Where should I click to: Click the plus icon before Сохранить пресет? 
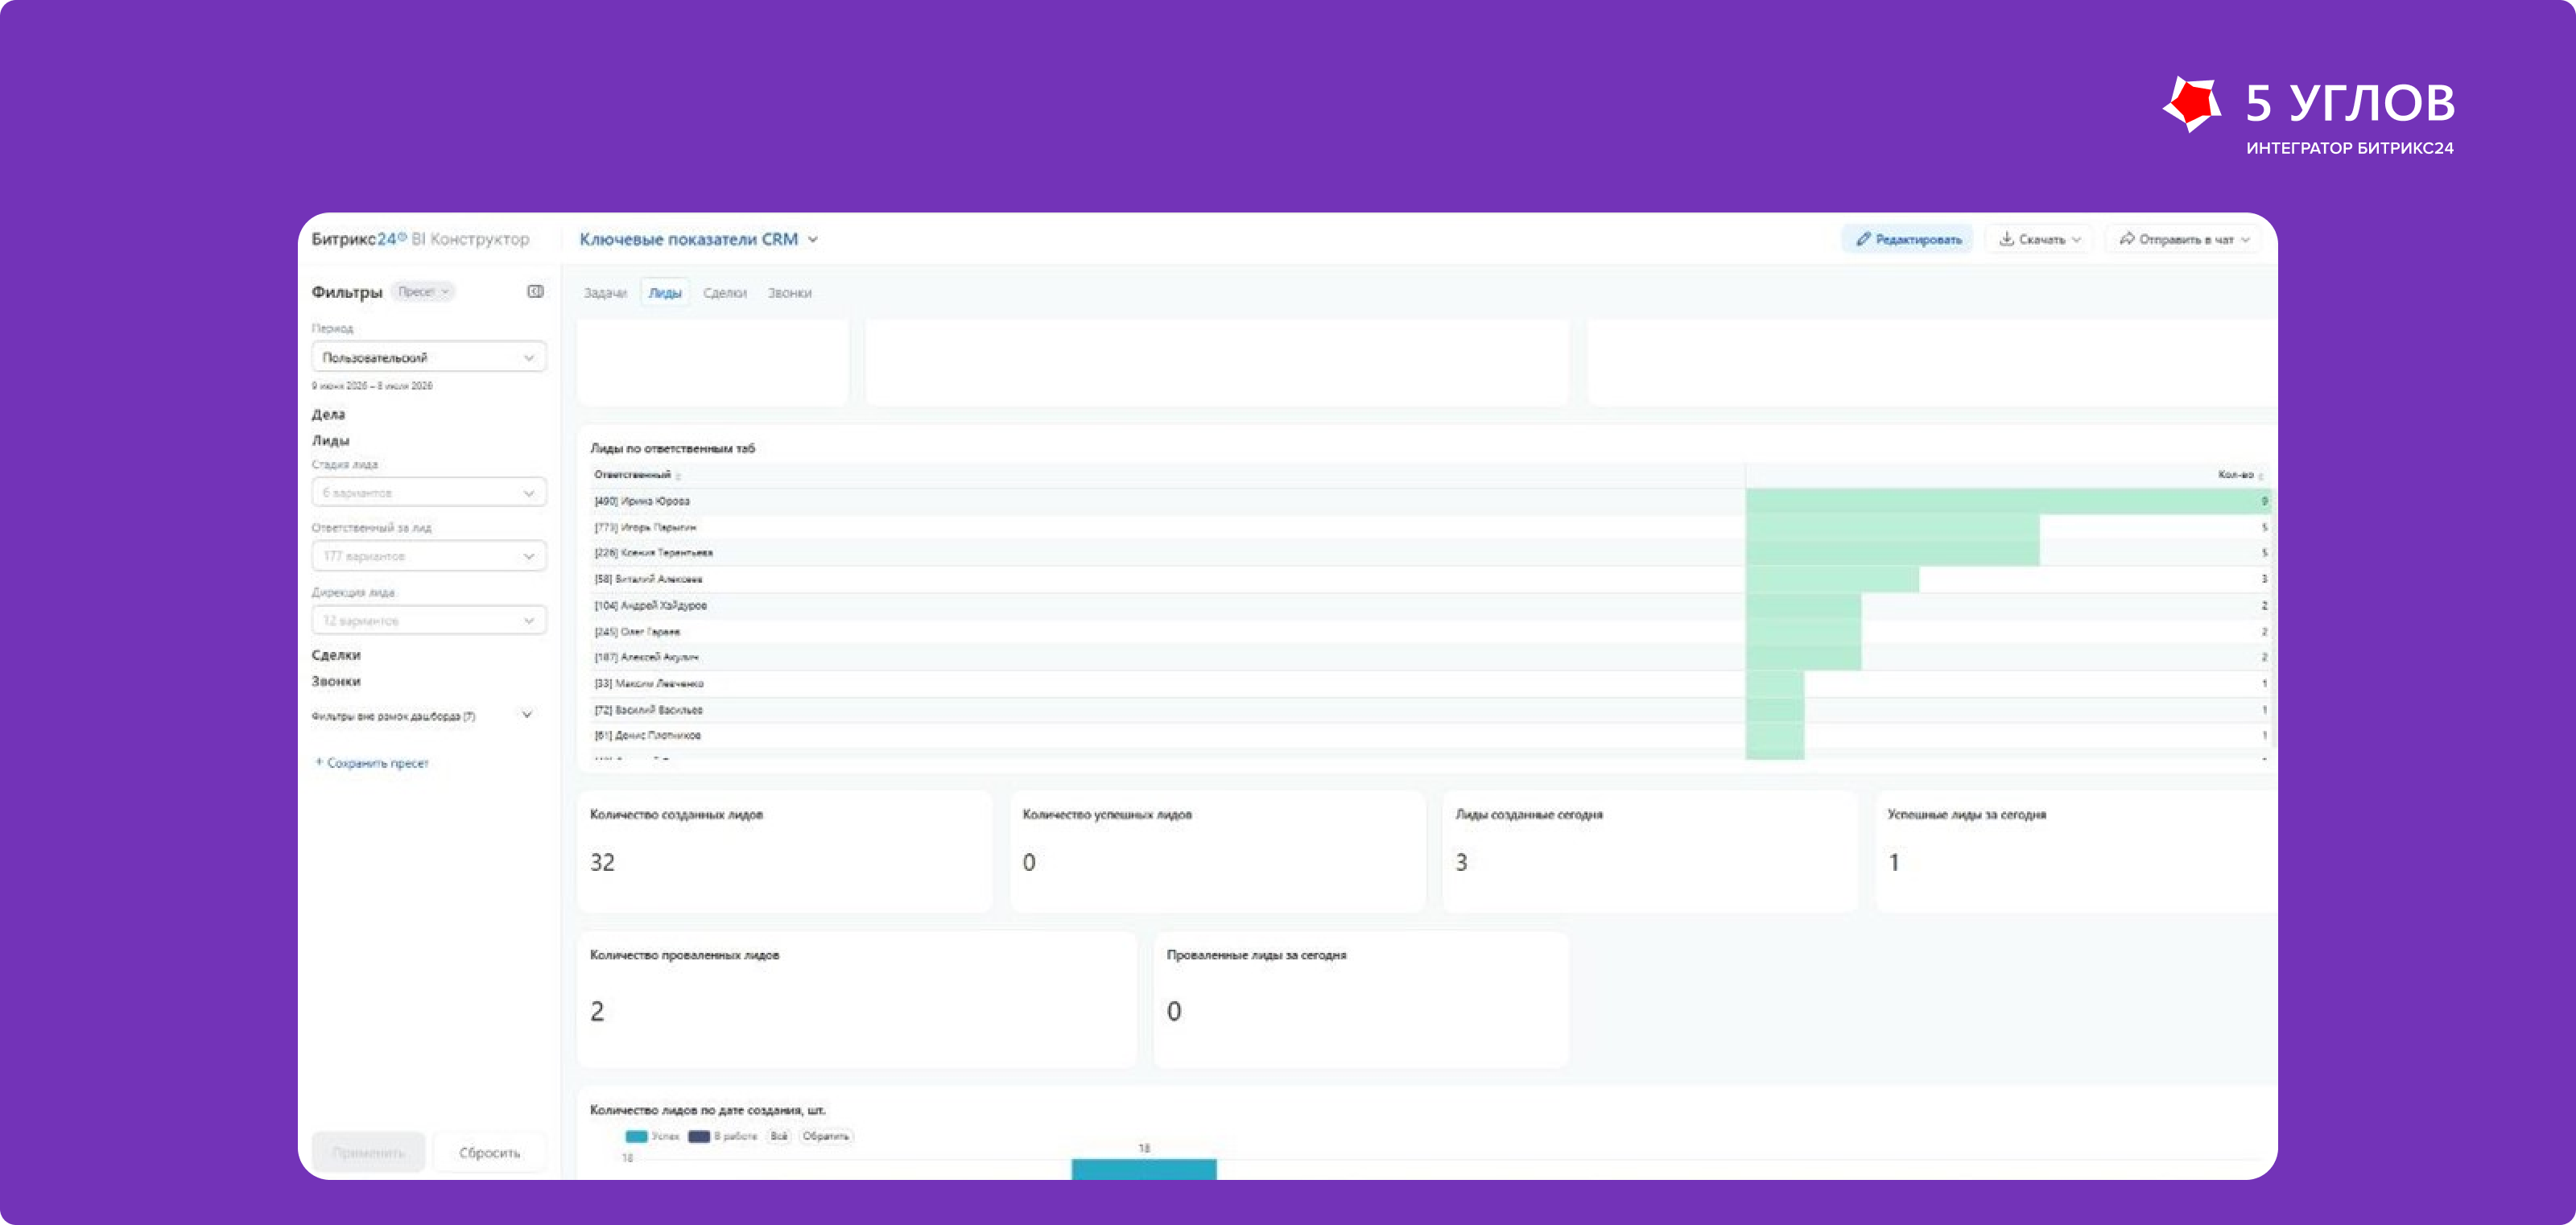click(x=319, y=762)
